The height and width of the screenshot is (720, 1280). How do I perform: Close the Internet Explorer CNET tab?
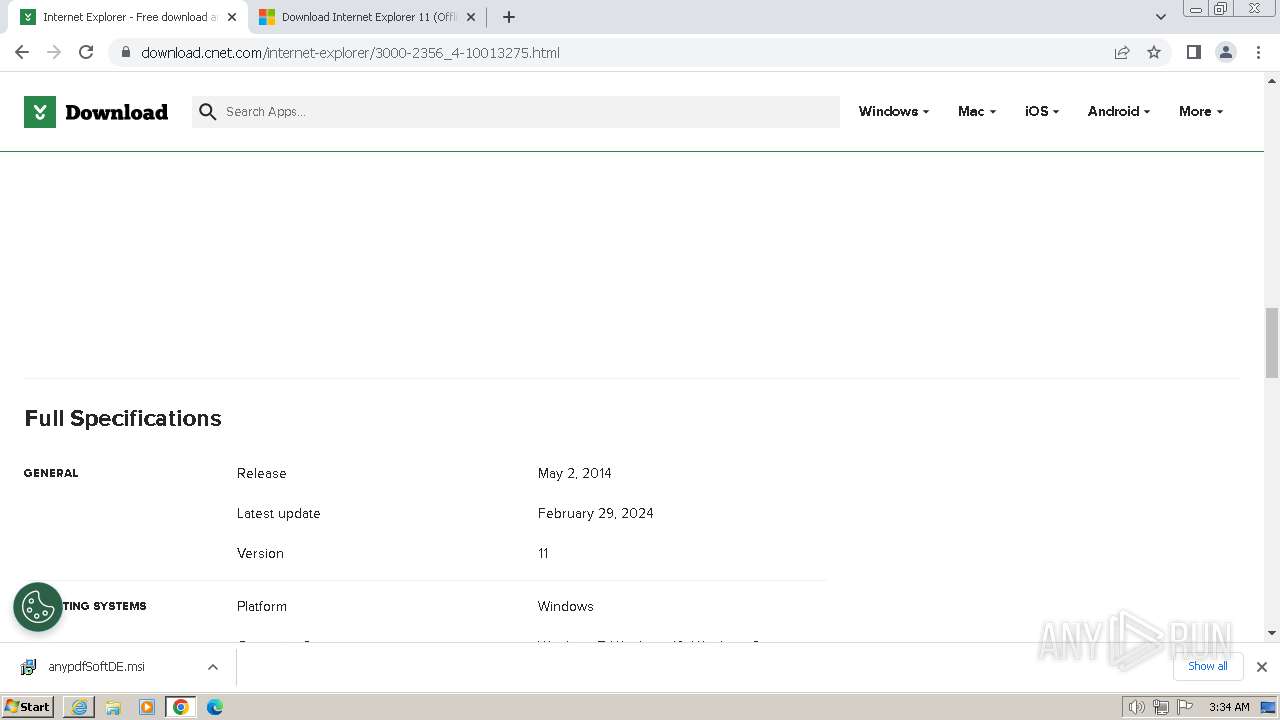(232, 17)
